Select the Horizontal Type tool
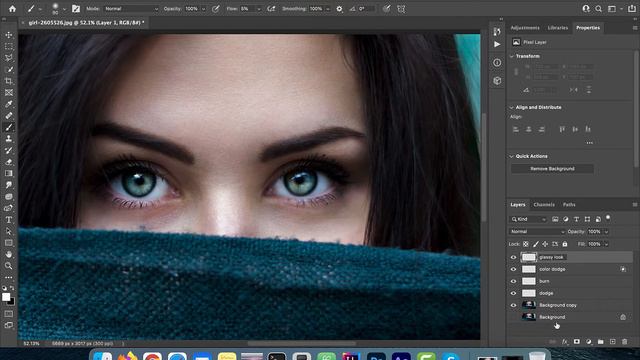This screenshot has width=640, height=360. coord(9,220)
